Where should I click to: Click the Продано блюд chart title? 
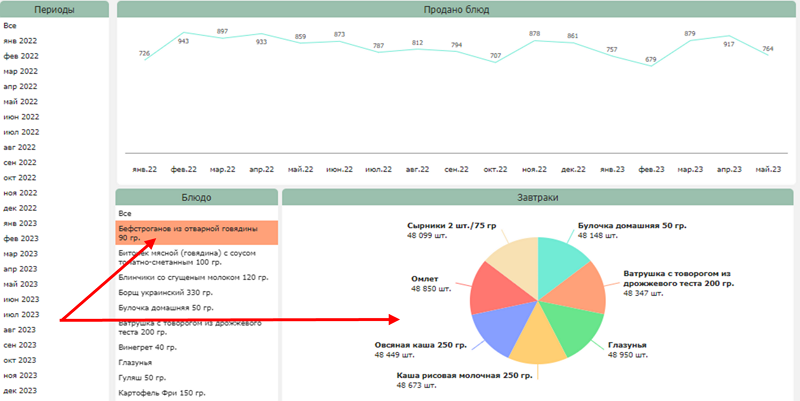pyautogui.click(x=456, y=9)
